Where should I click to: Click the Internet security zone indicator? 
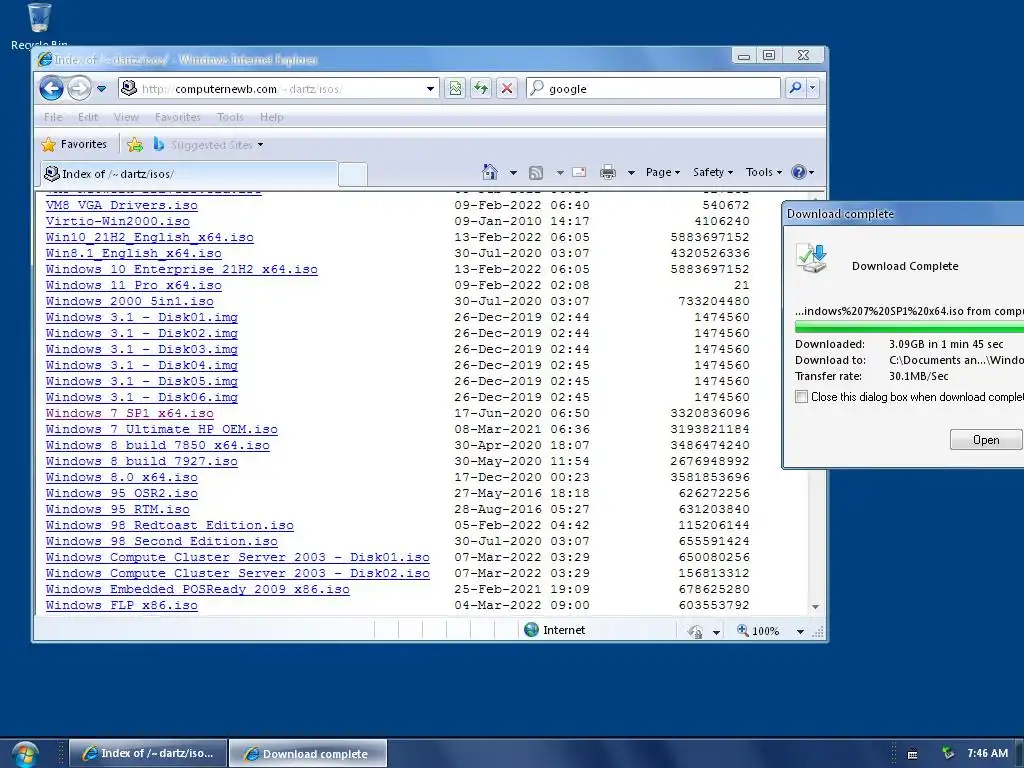555,630
